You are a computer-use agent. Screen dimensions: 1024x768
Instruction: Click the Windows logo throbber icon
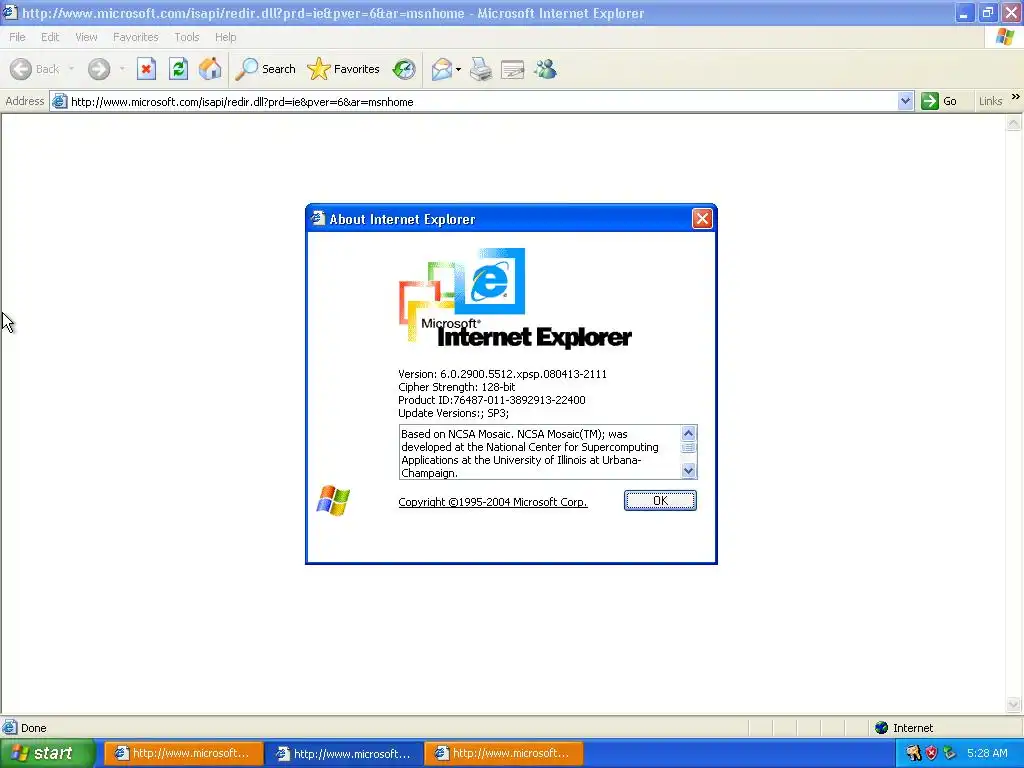tap(1005, 37)
